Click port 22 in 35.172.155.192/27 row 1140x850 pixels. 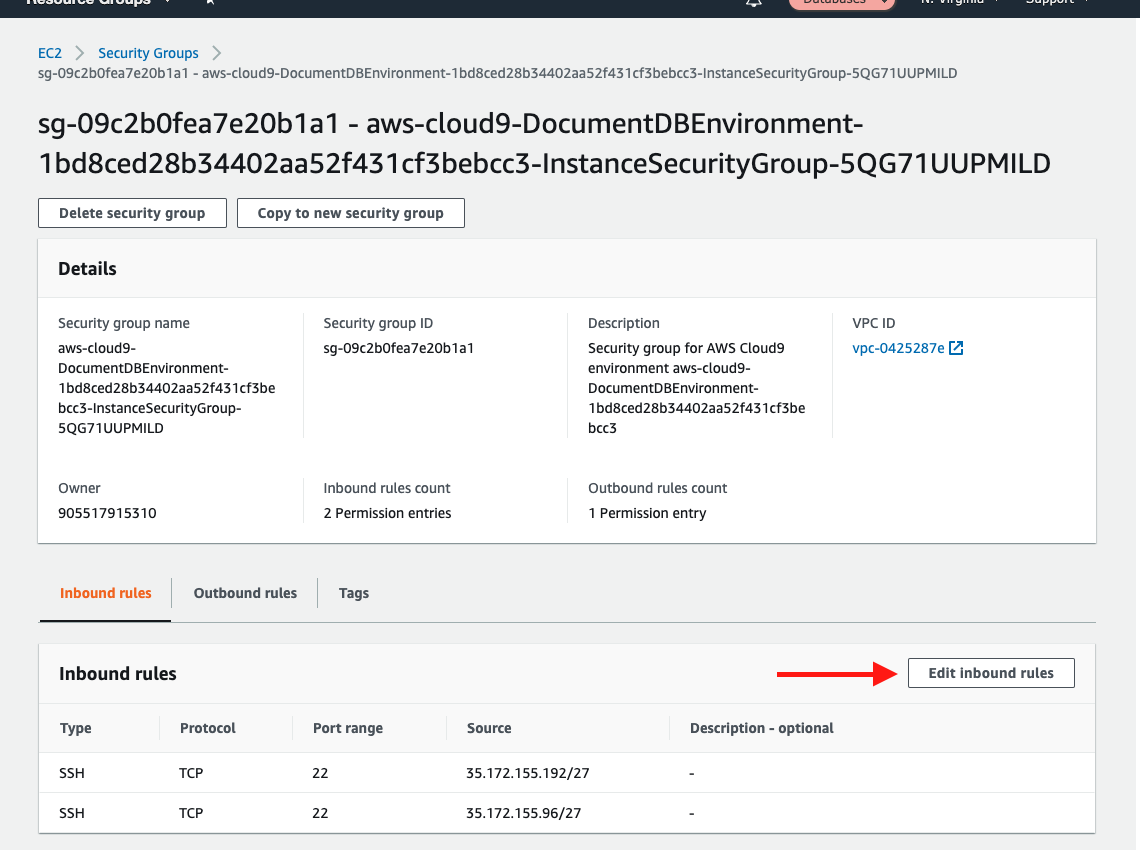point(321,773)
